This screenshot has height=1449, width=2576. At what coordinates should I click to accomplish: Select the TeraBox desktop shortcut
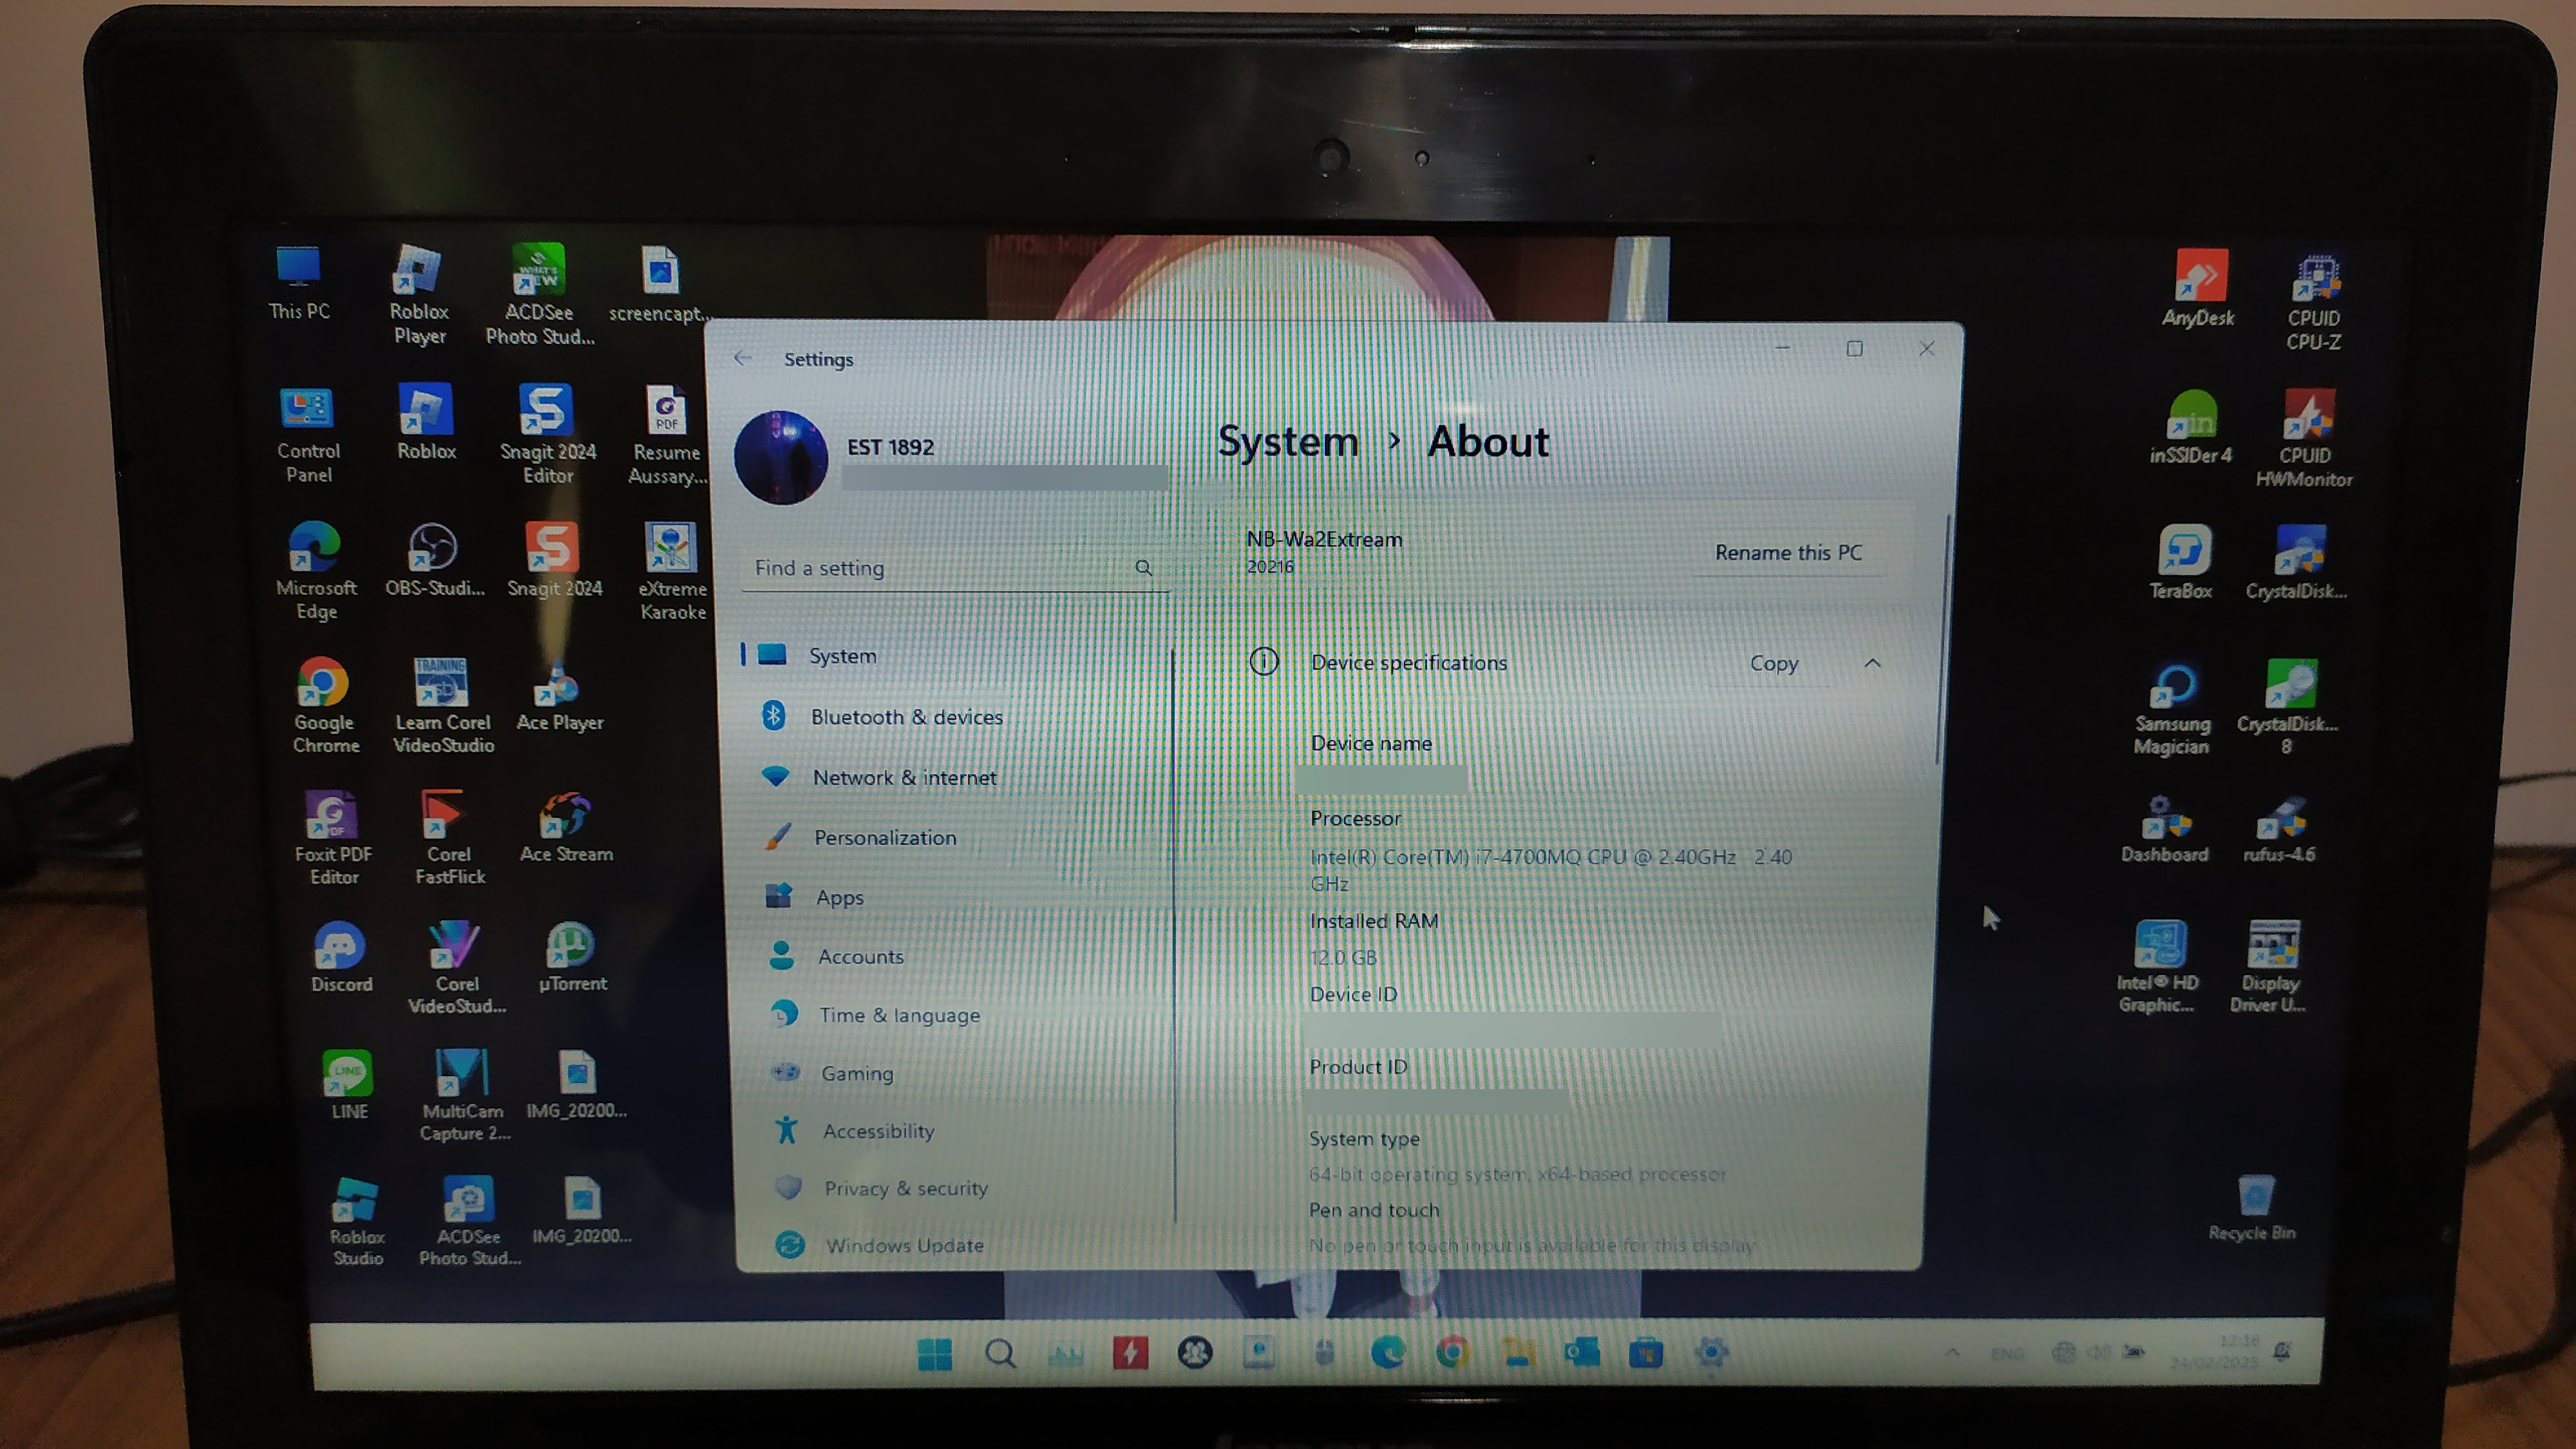2181,563
